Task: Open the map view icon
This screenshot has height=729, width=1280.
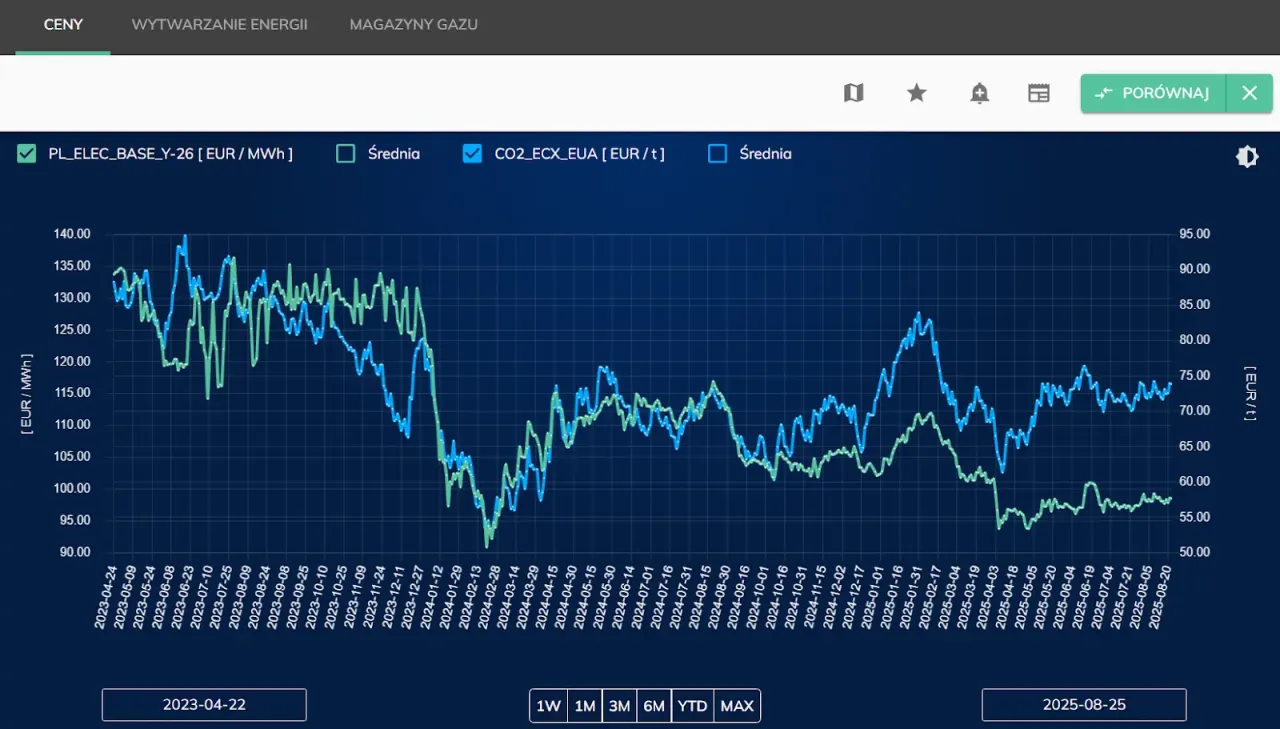Action: (853, 93)
